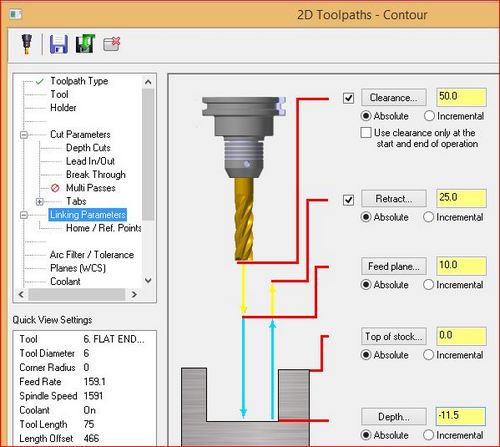Click the Top of stock value field 0.0
The image size is (500, 447).
pos(461,336)
